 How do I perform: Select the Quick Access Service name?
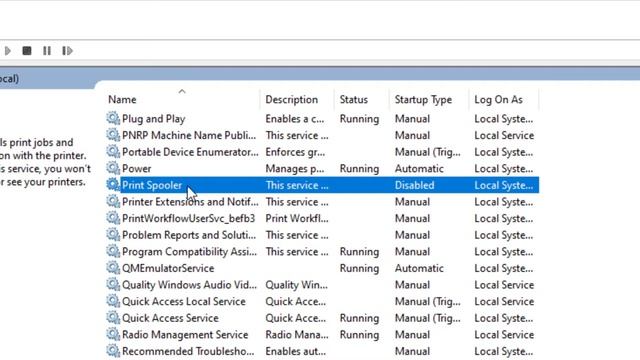coord(170,318)
